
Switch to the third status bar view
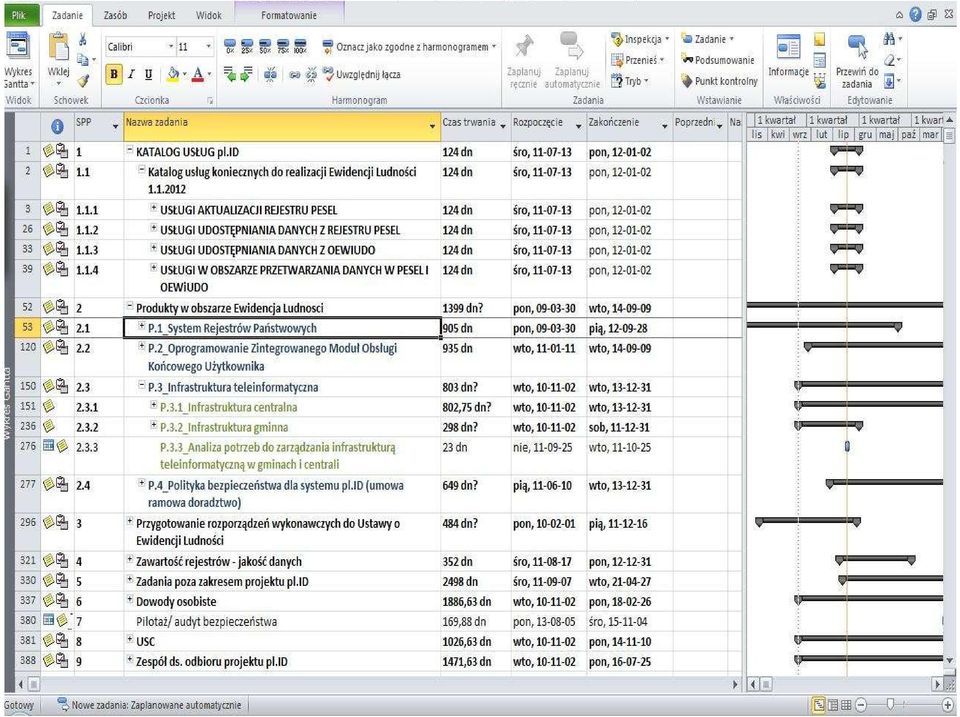[846, 705]
